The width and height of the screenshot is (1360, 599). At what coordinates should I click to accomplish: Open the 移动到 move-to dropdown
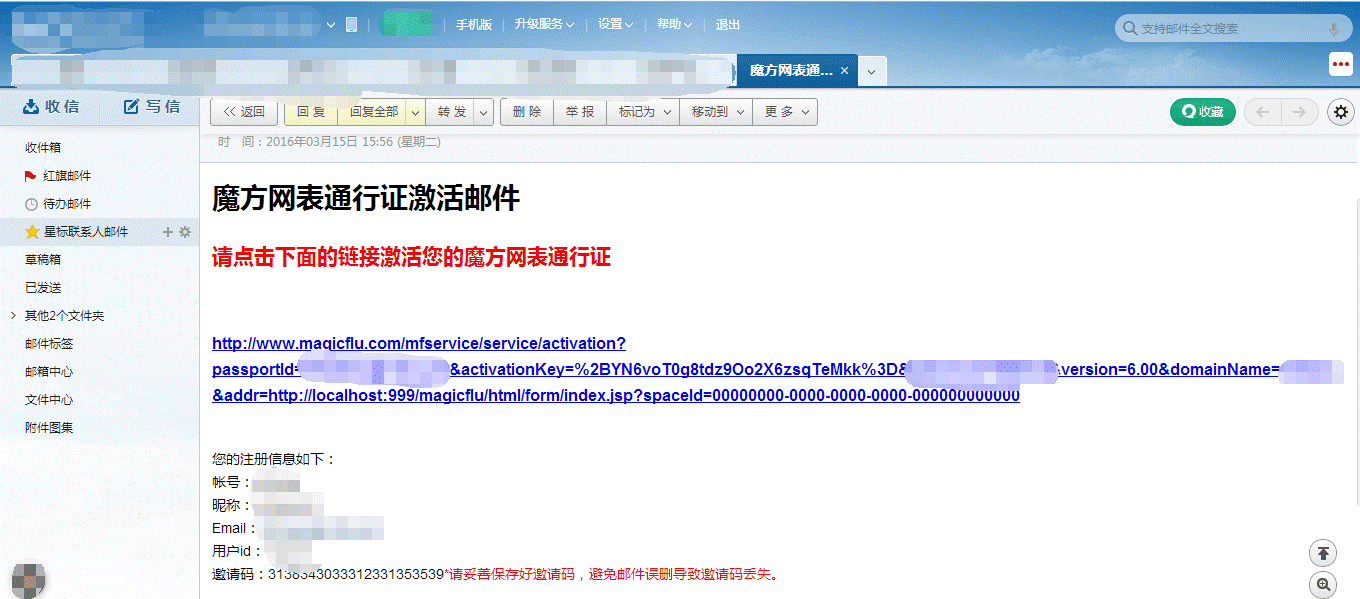click(x=716, y=112)
